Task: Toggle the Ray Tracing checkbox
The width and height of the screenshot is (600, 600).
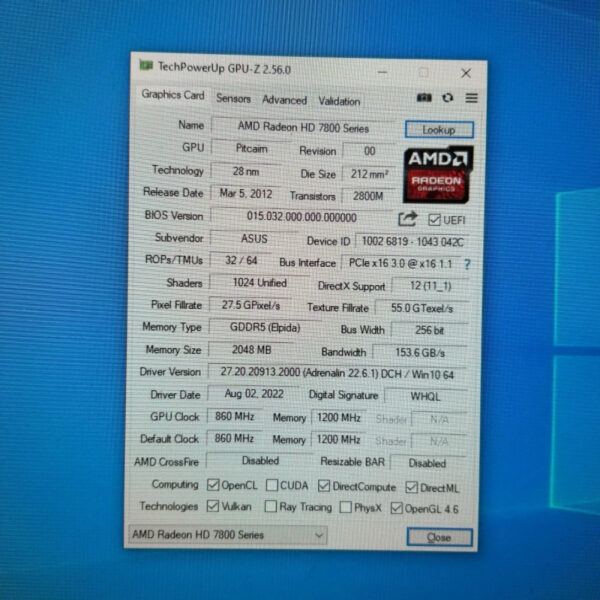Action: (x=271, y=506)
